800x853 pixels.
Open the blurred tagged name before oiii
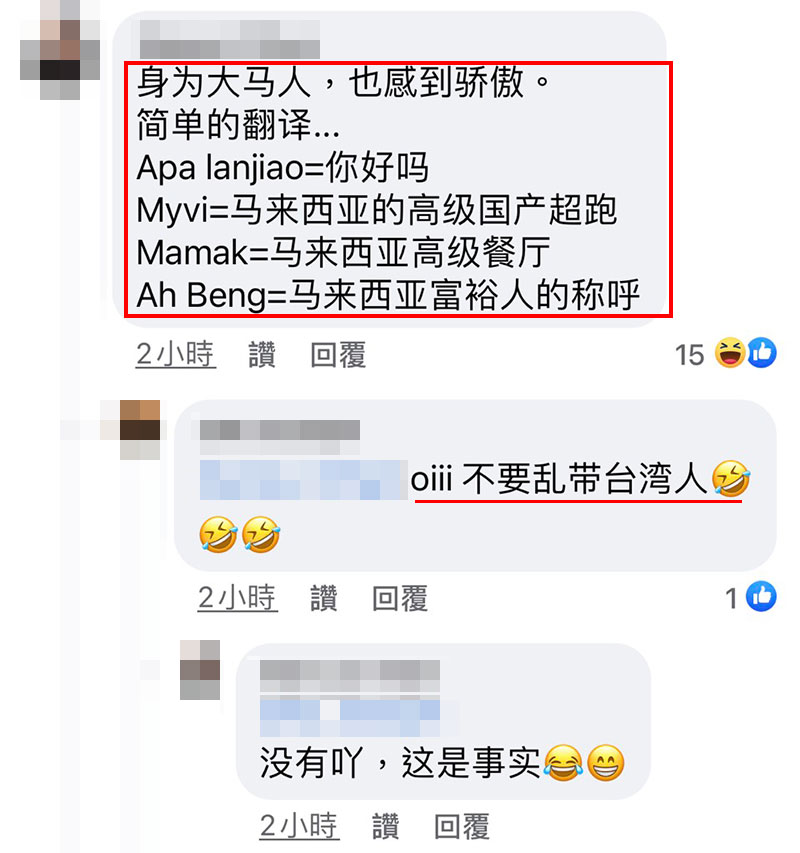(x=303, y=480)
